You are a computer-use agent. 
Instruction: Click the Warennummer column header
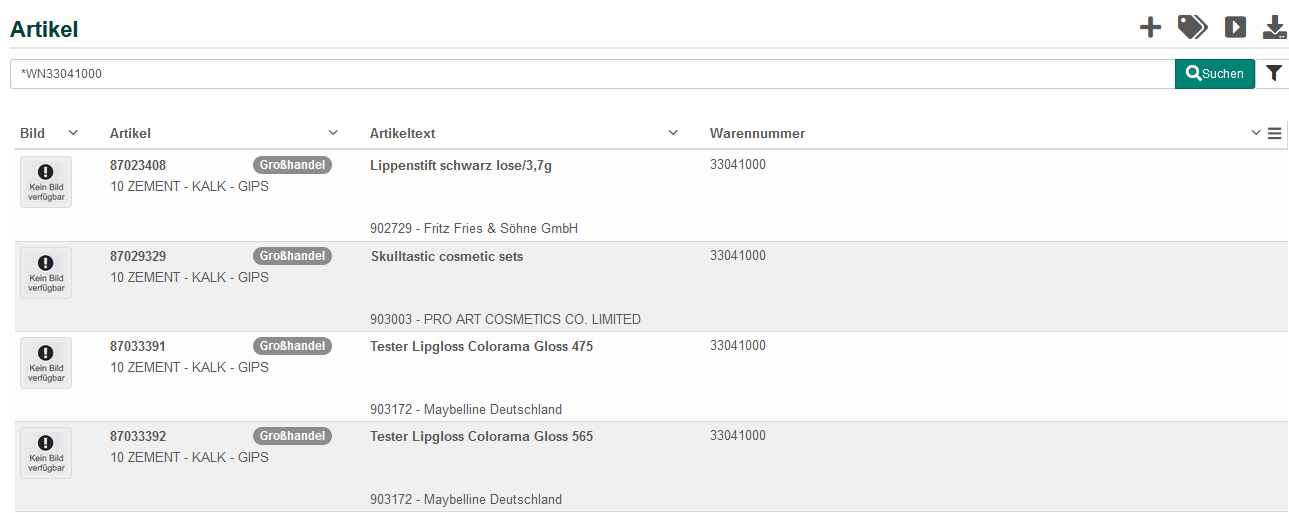pos(757,133)
